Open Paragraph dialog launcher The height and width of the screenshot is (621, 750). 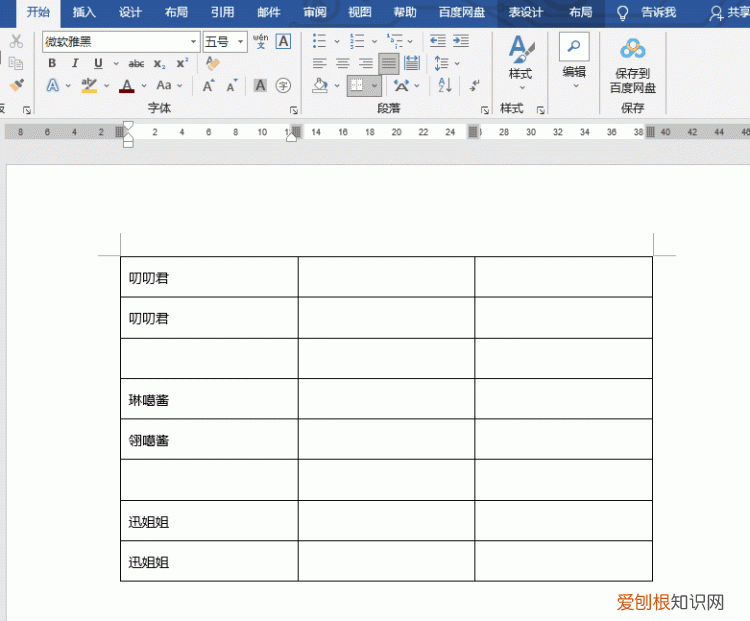click(x=485, y=111)
